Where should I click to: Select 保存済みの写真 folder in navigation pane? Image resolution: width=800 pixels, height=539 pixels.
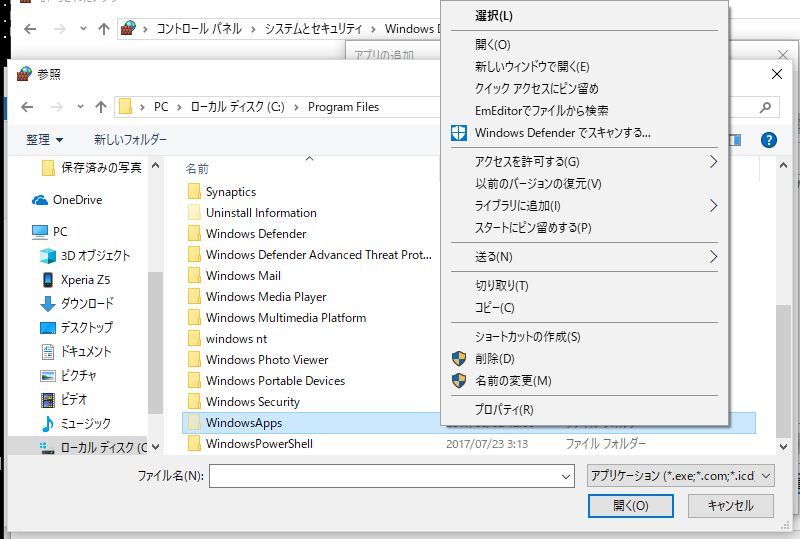click(x=91, y=167)
